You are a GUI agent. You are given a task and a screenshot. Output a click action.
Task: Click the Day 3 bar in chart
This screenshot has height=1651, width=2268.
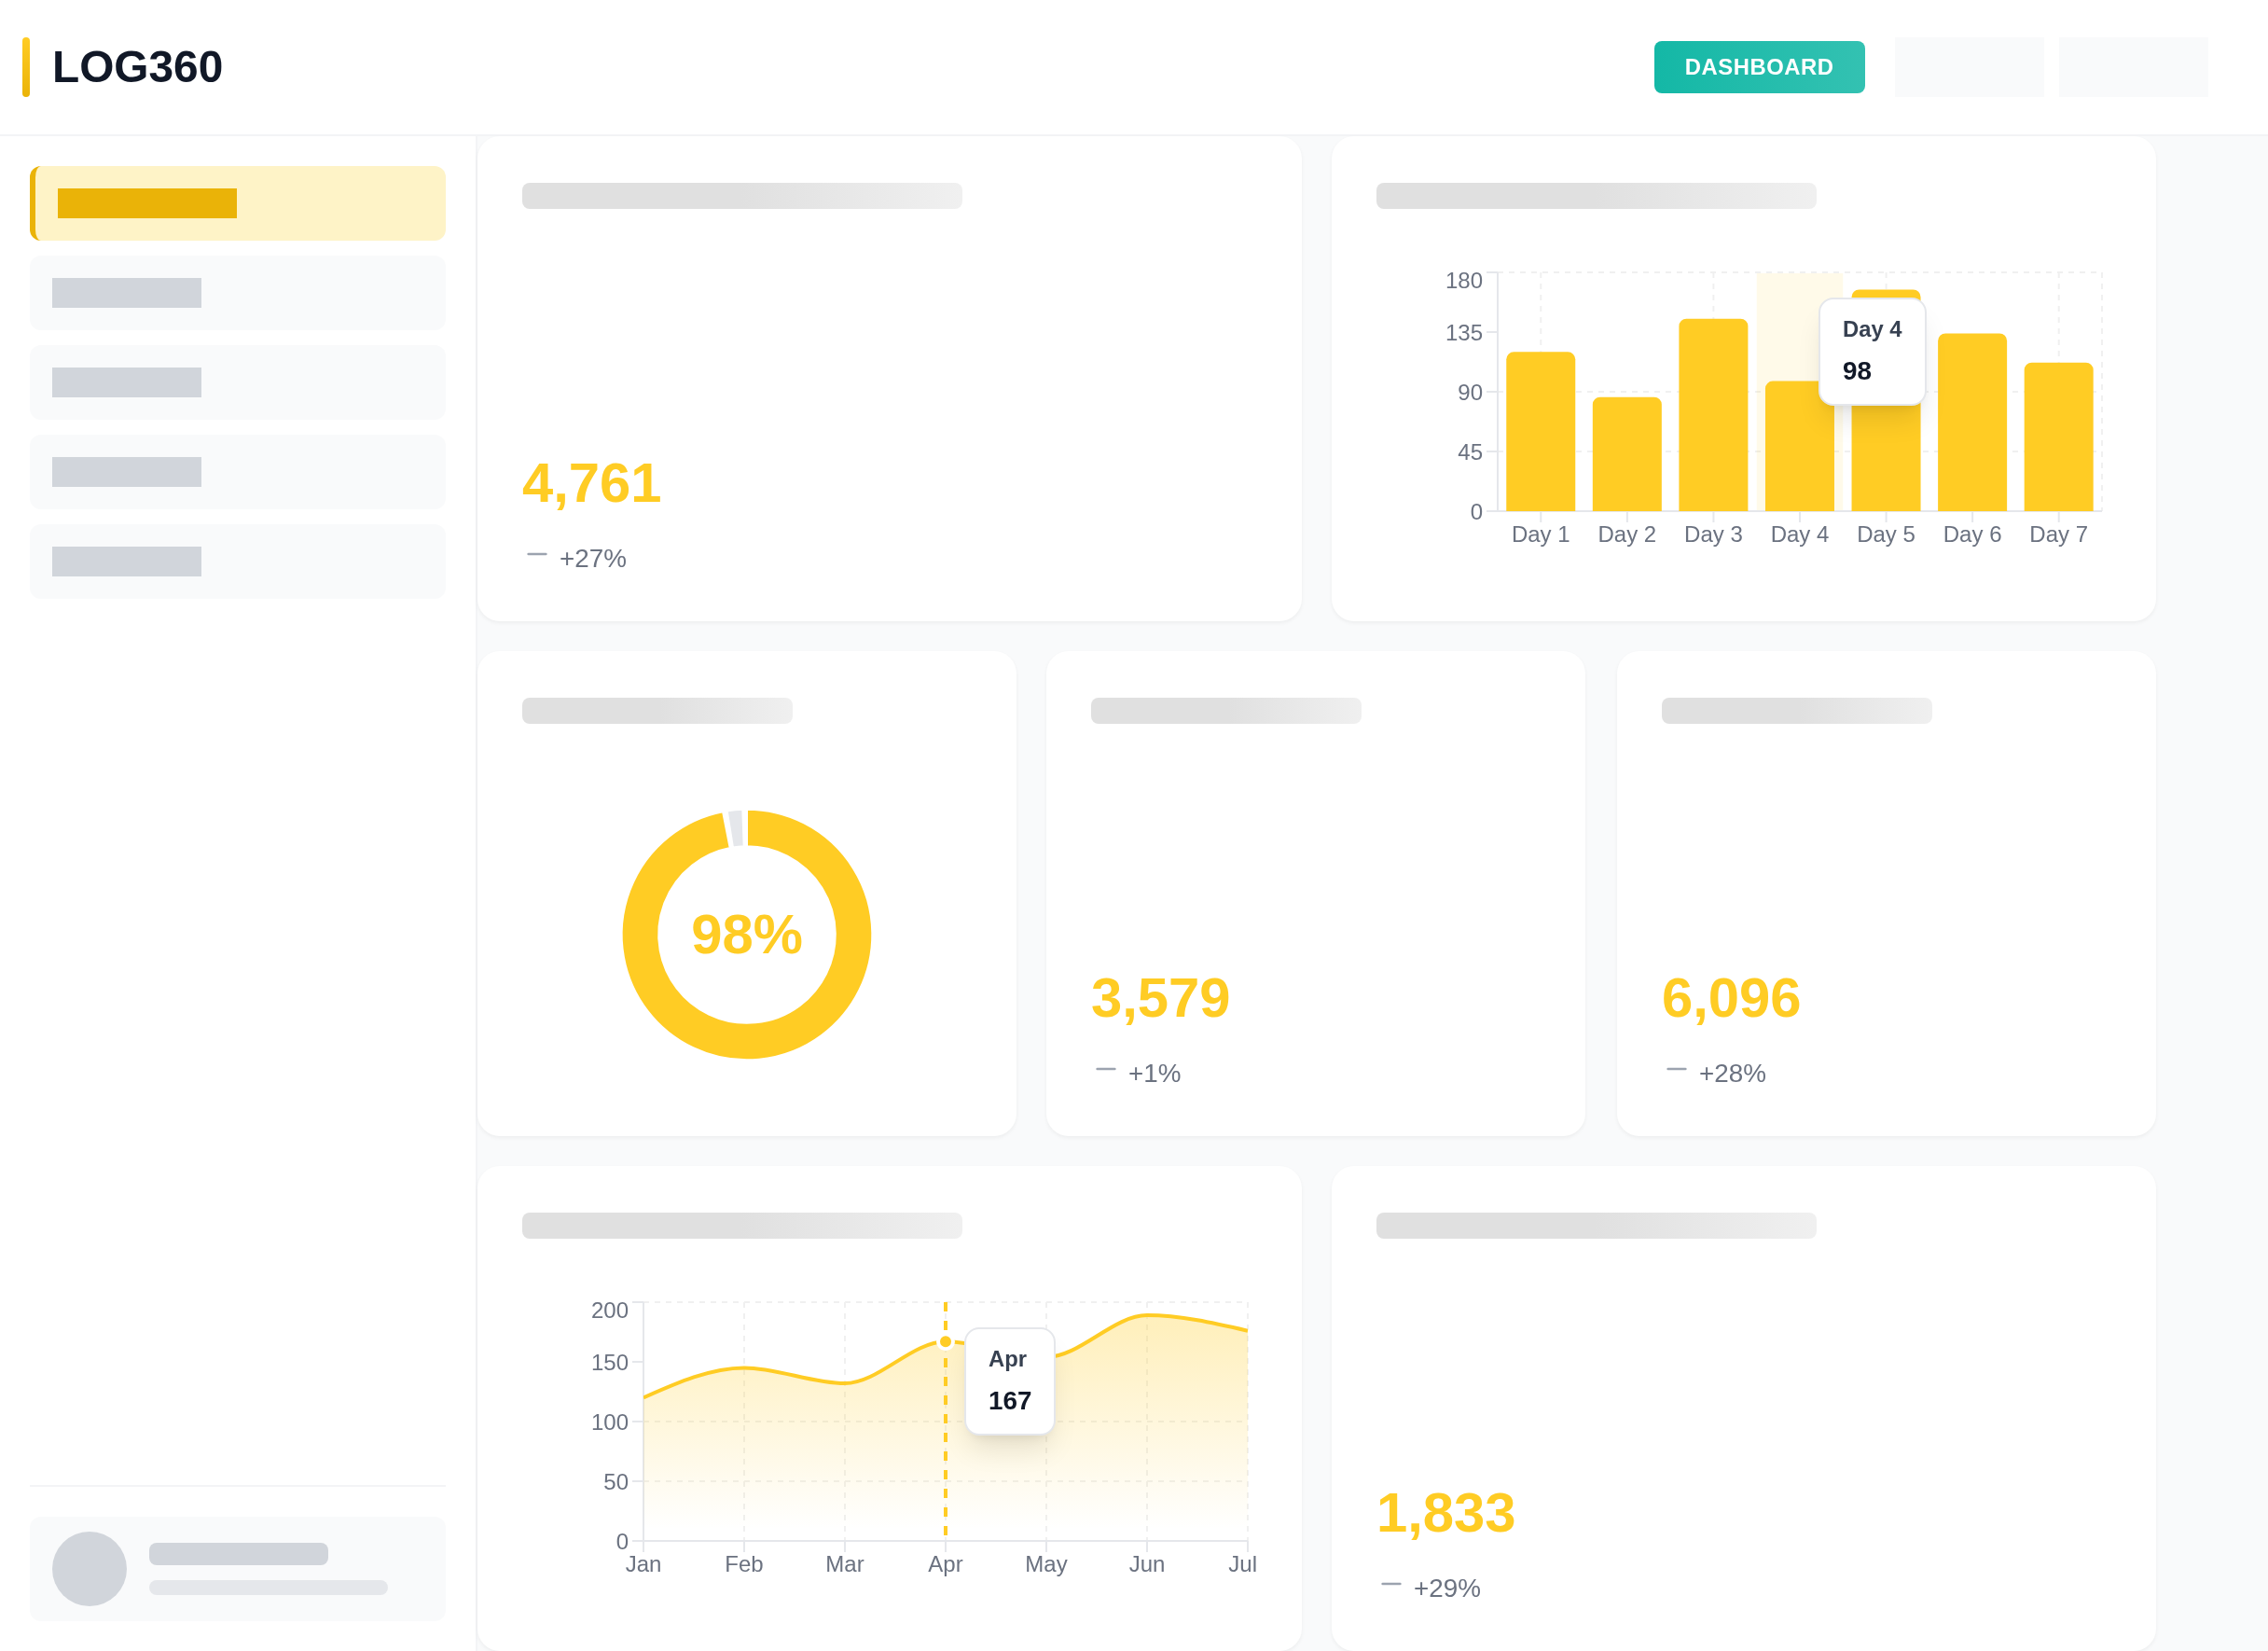pos(1712,415)
